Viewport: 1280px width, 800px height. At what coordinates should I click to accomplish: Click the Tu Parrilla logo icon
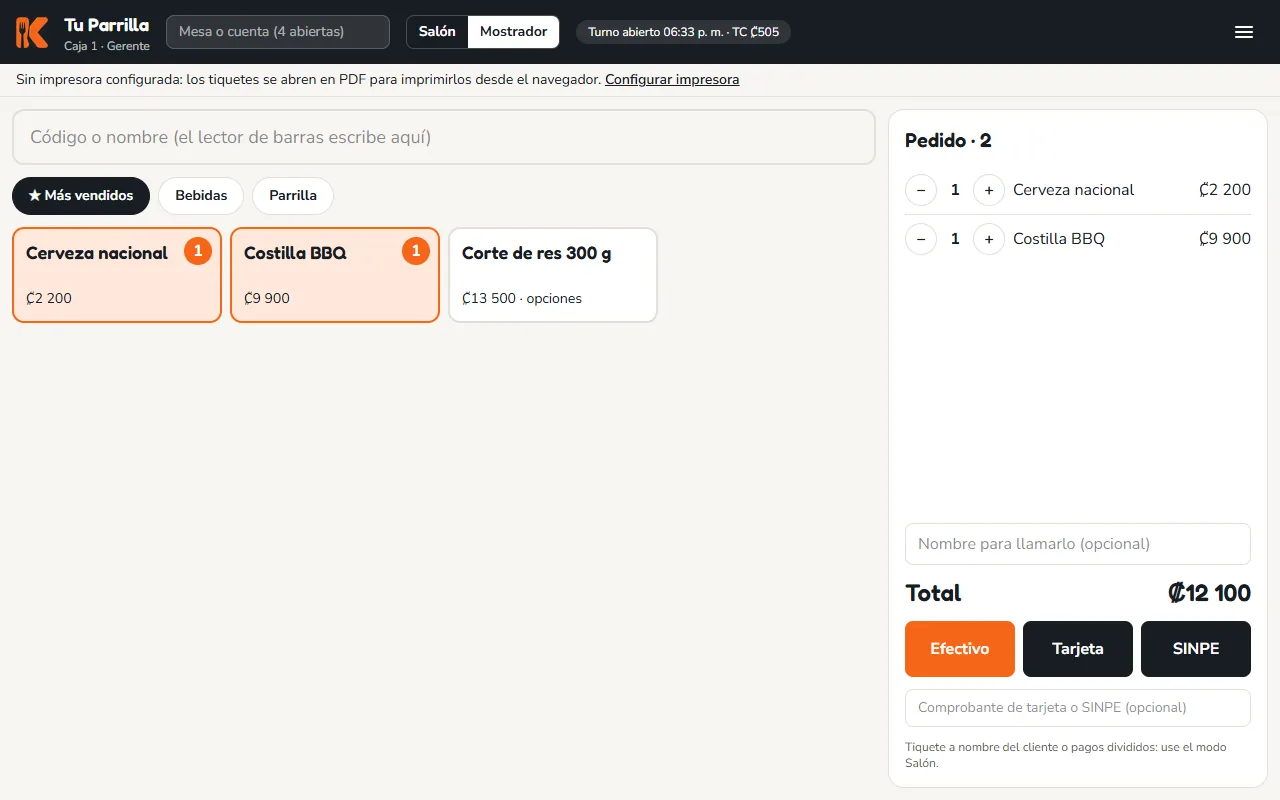(x=32, y=32)
